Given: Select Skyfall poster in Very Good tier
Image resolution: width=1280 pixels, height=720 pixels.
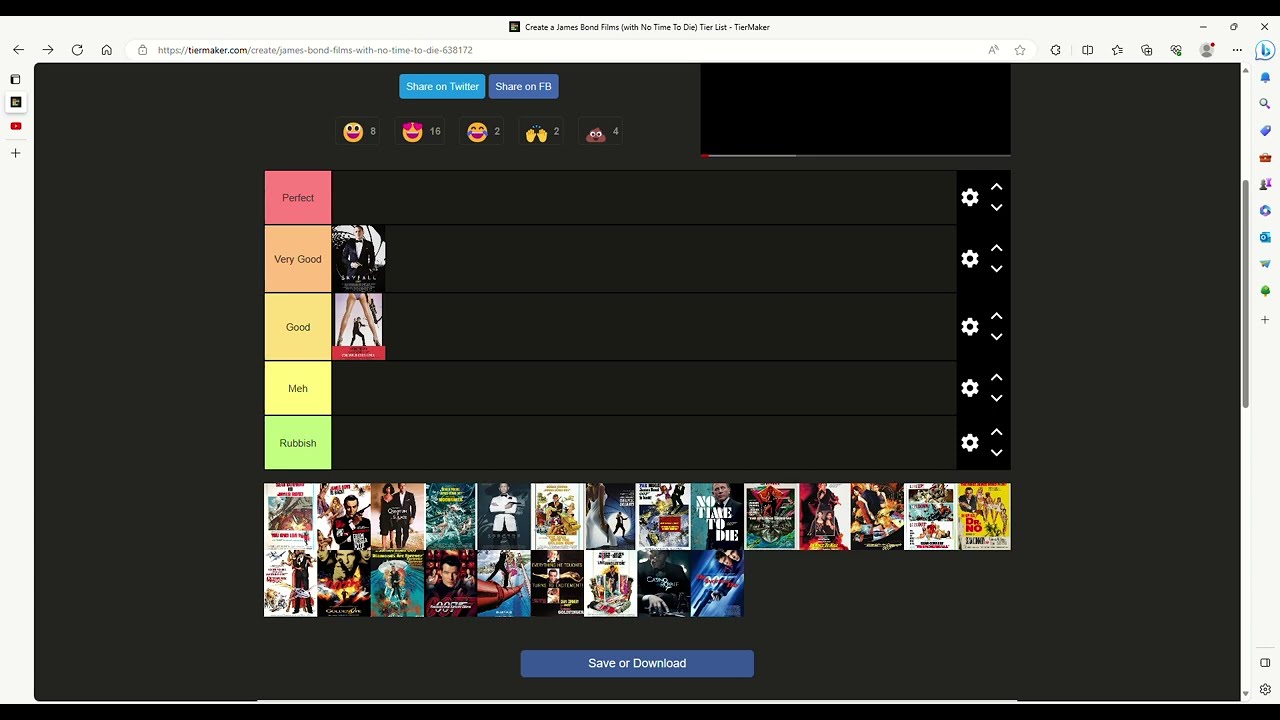Looking at the screenshot, I should click(358, 259).
